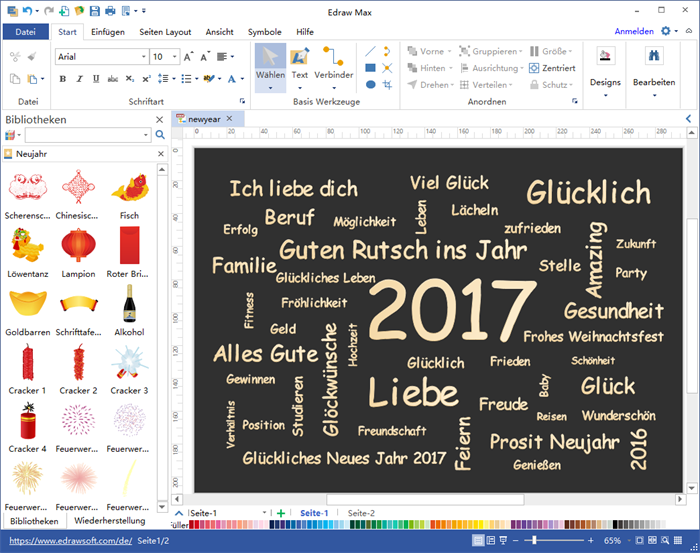Image resolution: width=700 pixels, height=553 pixels.
Task: Open the edrawsoft.com link in status bar
Action: 71,541
